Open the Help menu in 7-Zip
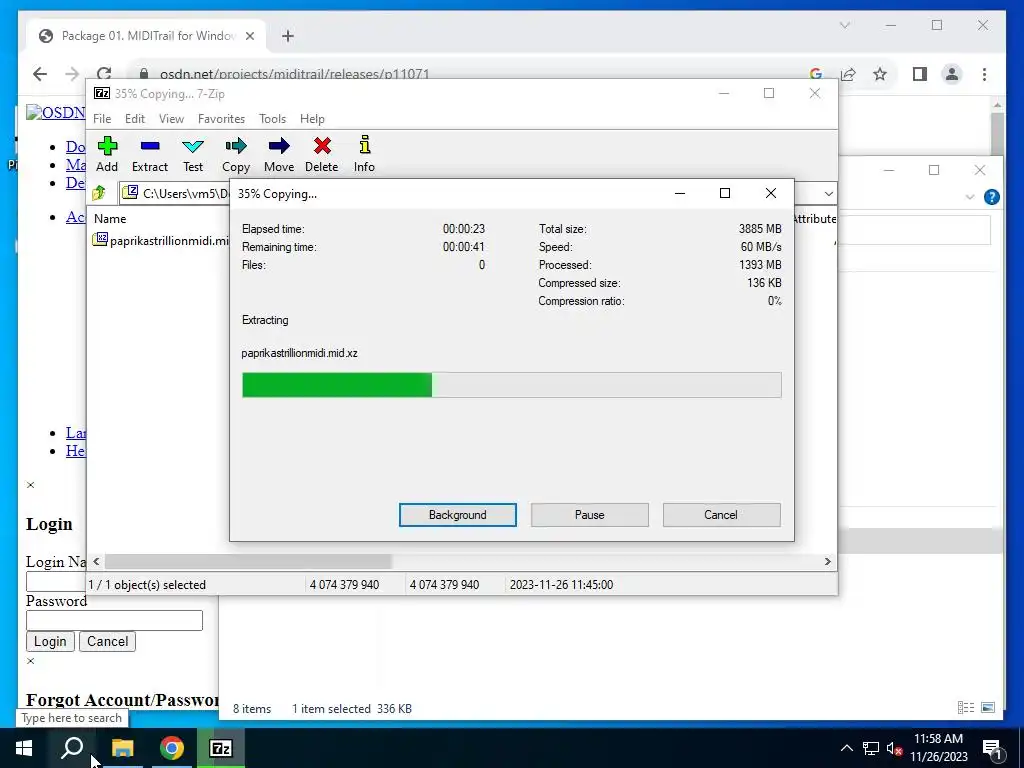The width and height of the screenshot is (1024, 768). 312,119
